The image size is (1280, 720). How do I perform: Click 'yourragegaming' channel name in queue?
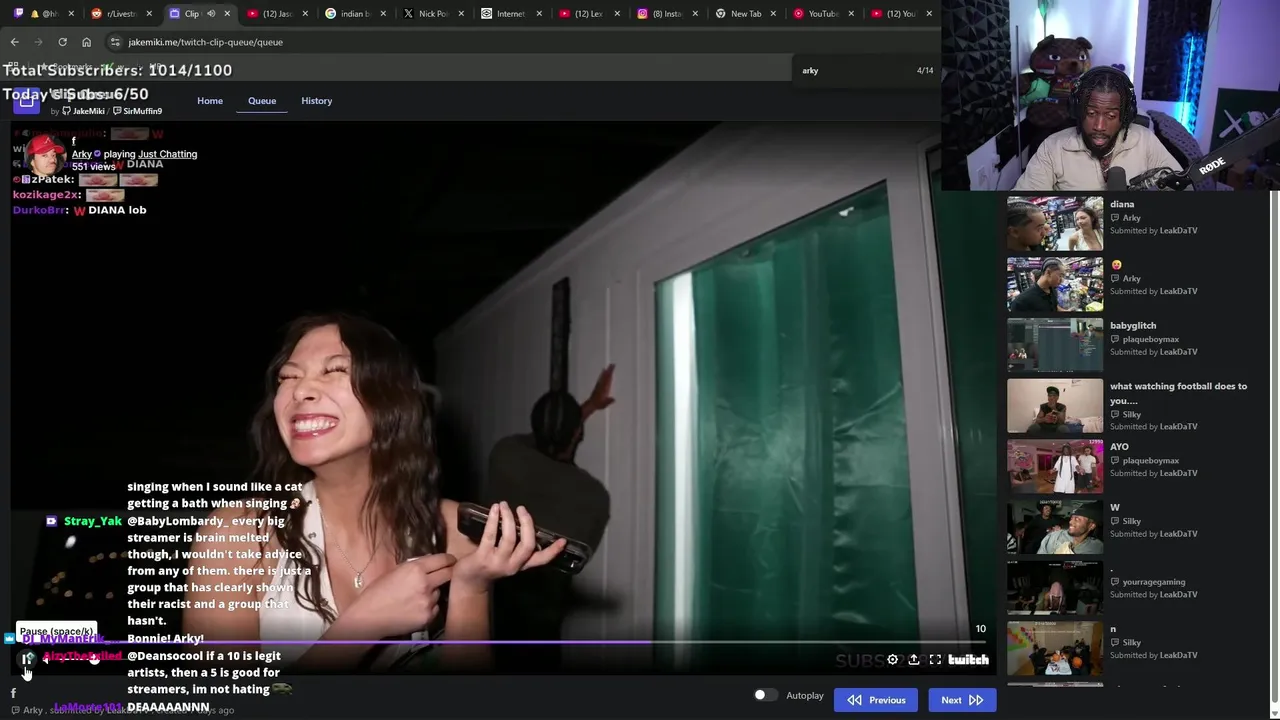(x=1154, y=582)
